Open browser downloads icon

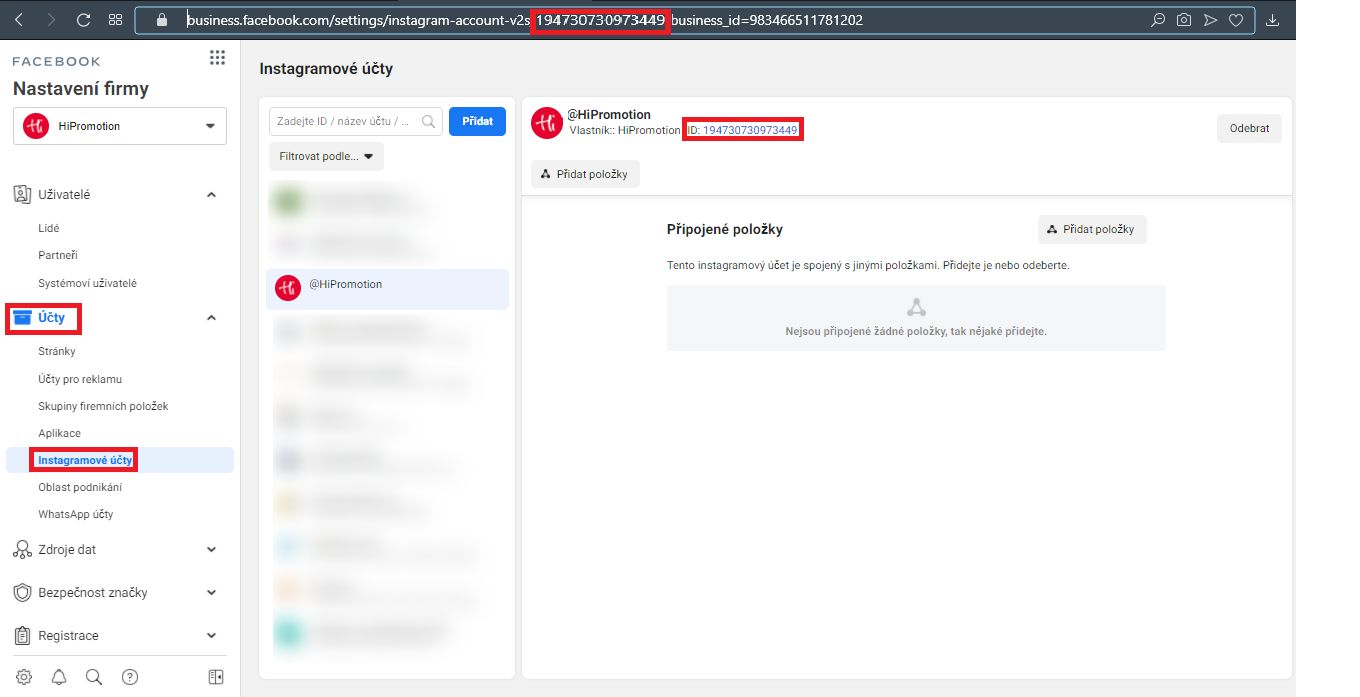point(1273,19)
